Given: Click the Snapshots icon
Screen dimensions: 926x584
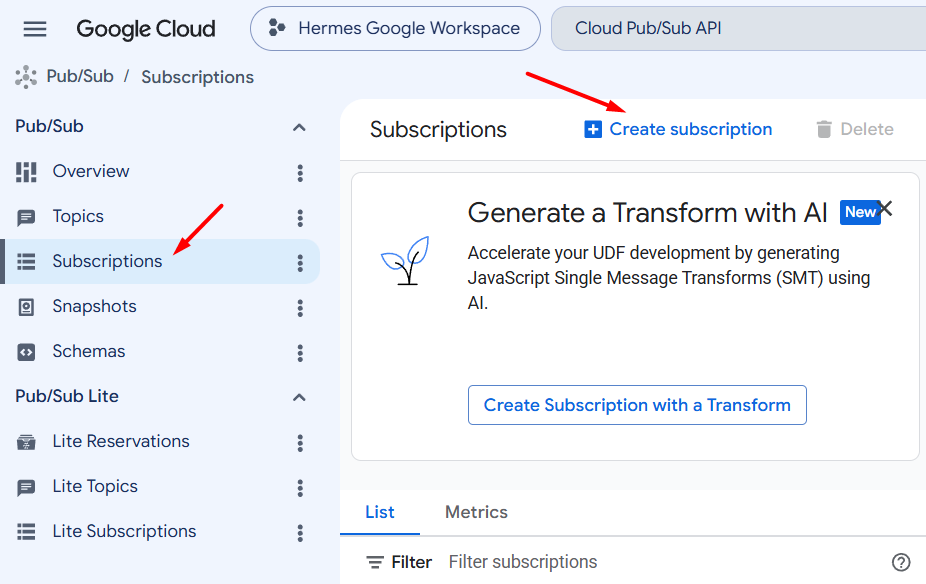Looking at the screenshot, I should pyautogui.click(x=26, y=307).
